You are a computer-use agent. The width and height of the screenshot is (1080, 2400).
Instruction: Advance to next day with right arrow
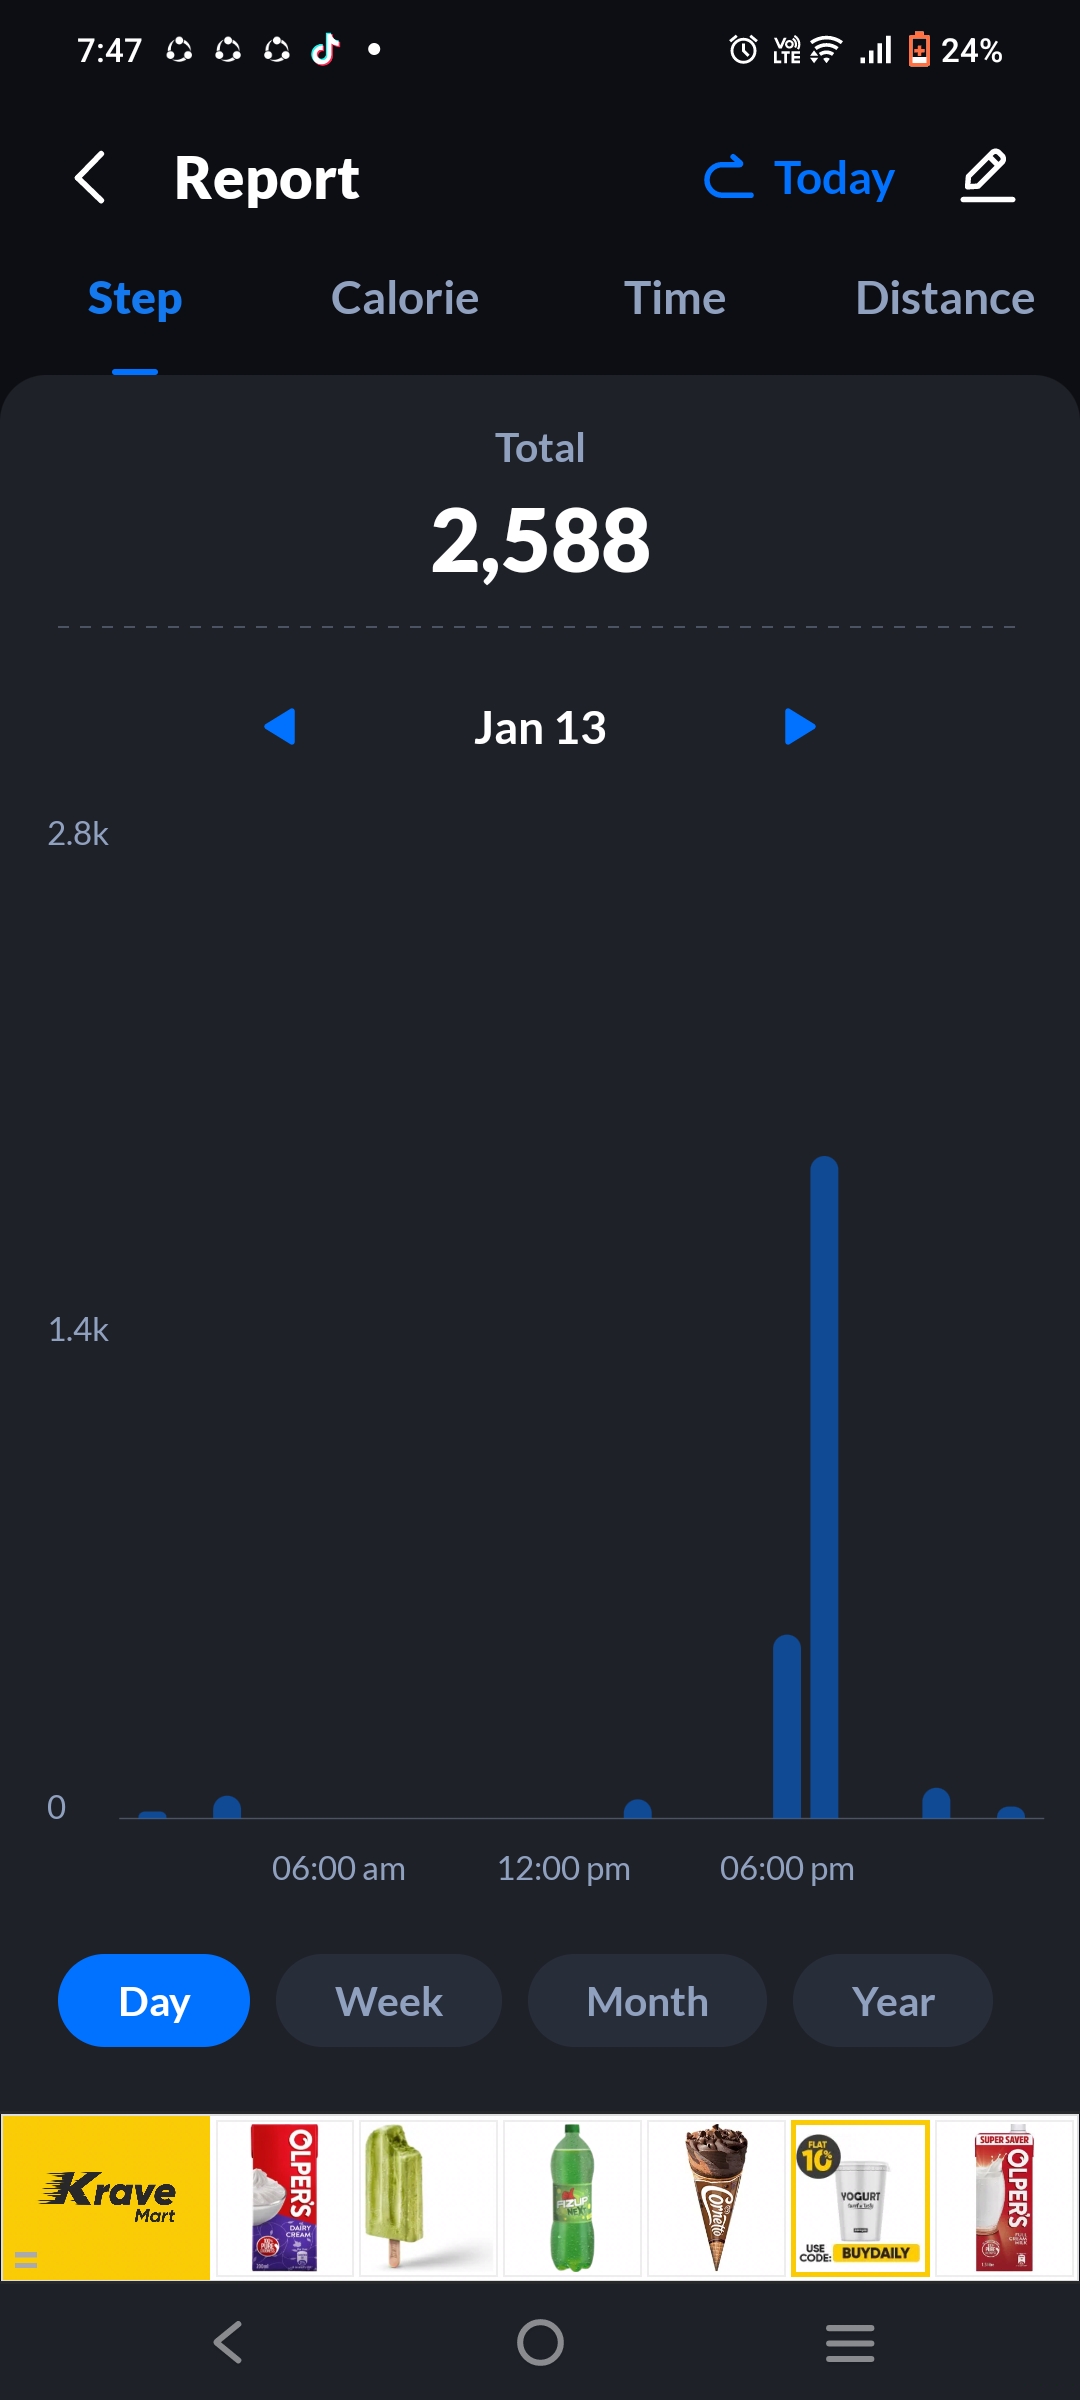coord(800,727)
